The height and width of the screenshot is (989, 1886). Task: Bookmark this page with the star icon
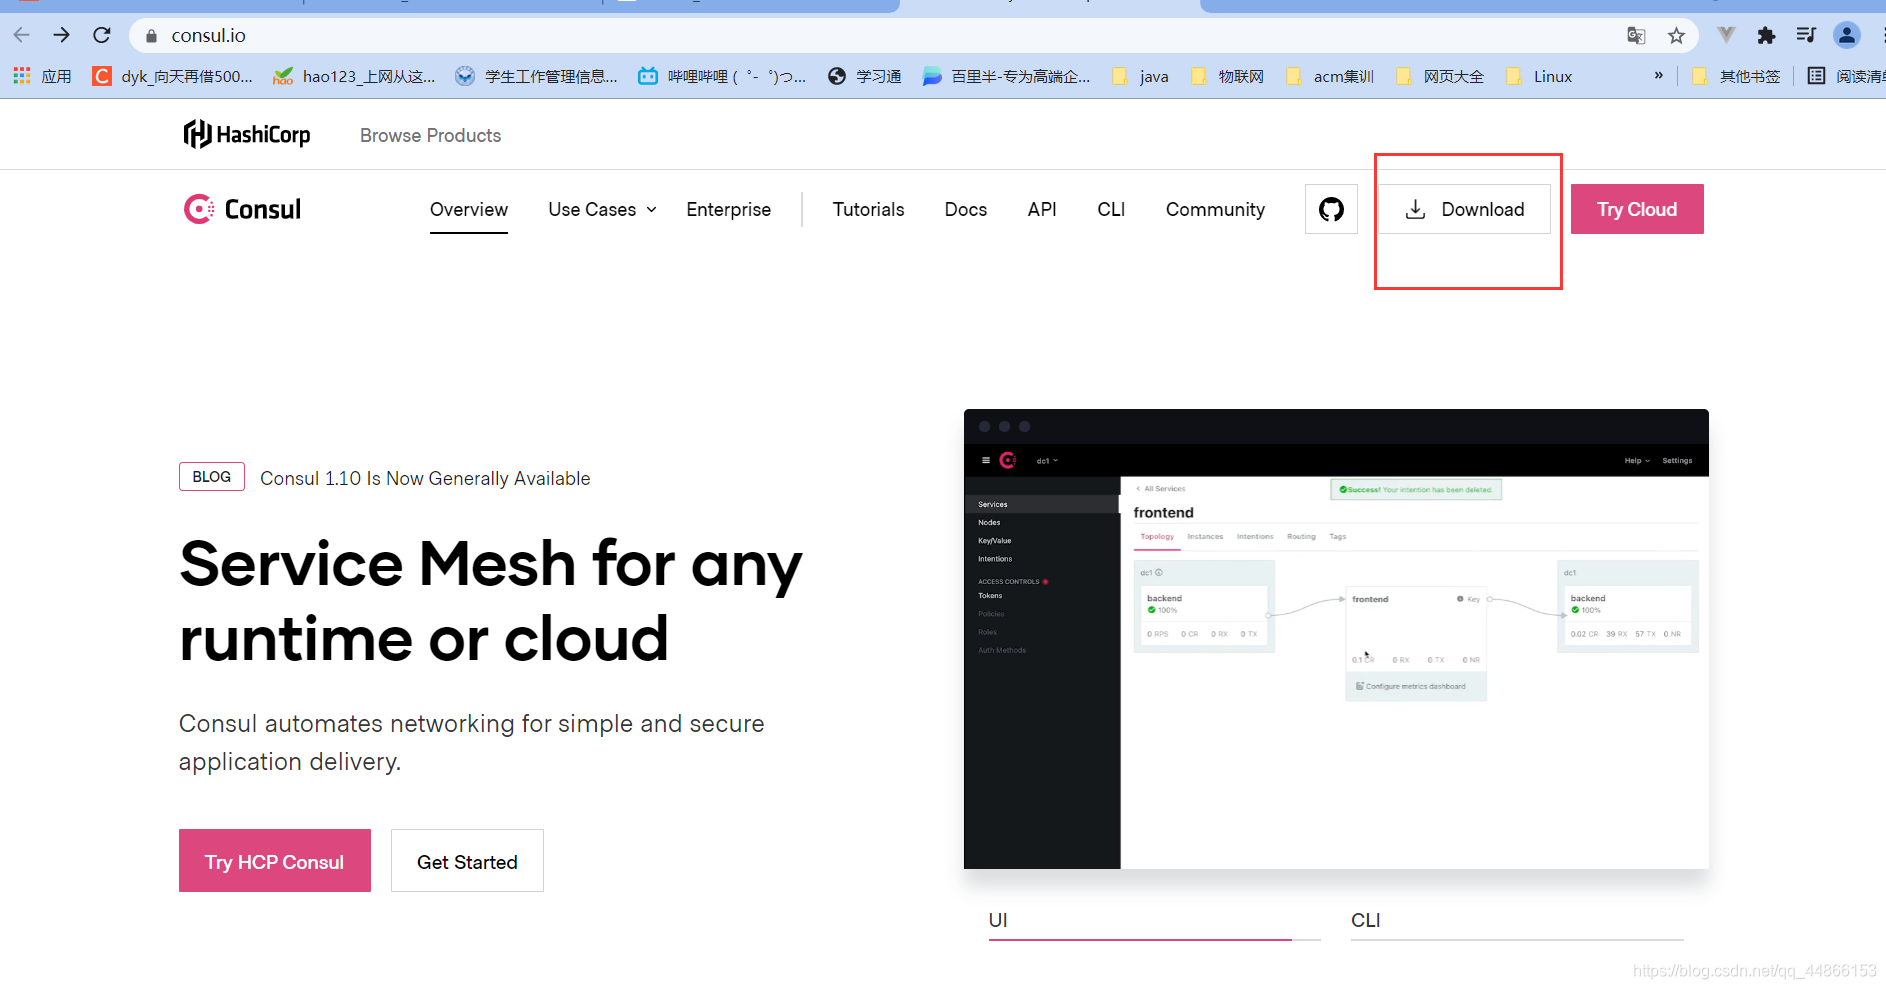pyautogui.click(x=1677, y=36)
